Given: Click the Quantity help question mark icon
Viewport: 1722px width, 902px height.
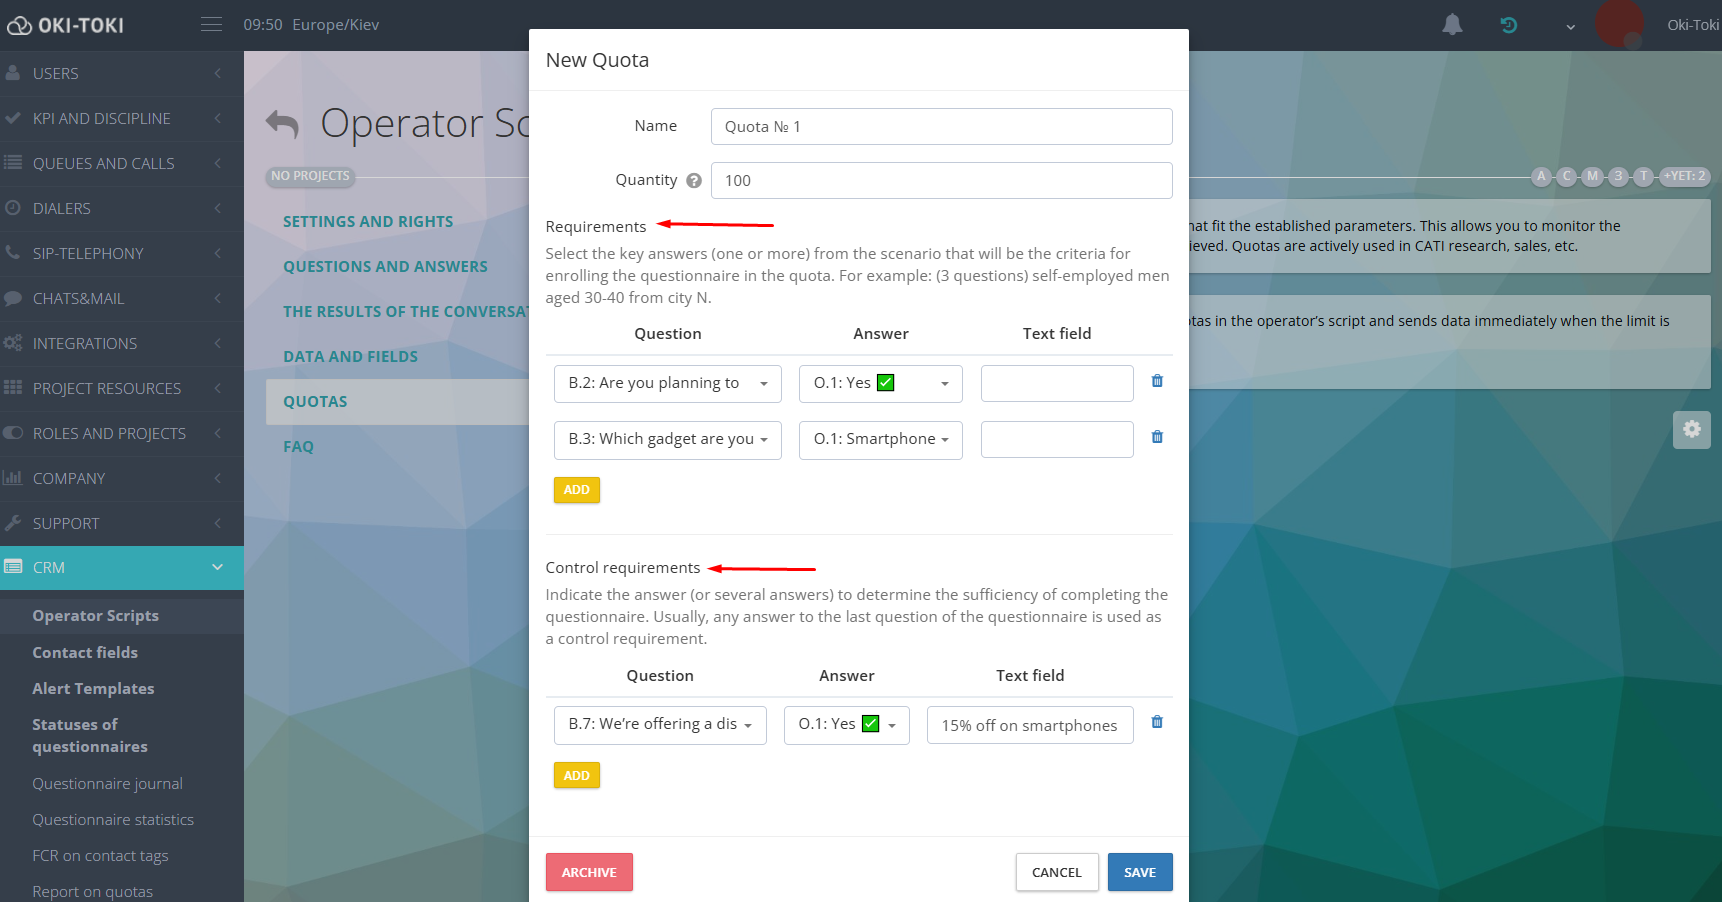Looking at the screenshot, I should [x=694, y=181].
